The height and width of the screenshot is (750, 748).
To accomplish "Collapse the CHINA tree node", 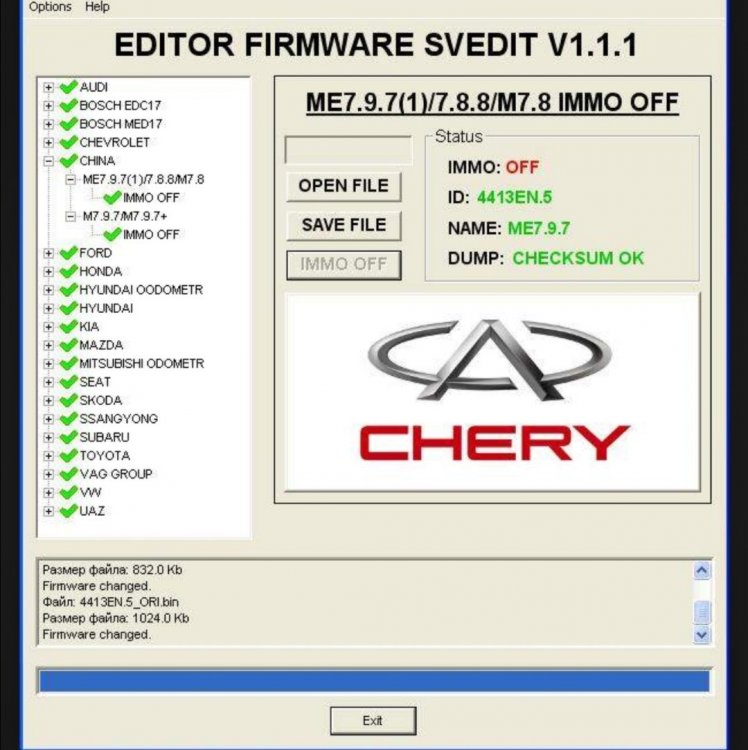I will (x=48, y=161).
